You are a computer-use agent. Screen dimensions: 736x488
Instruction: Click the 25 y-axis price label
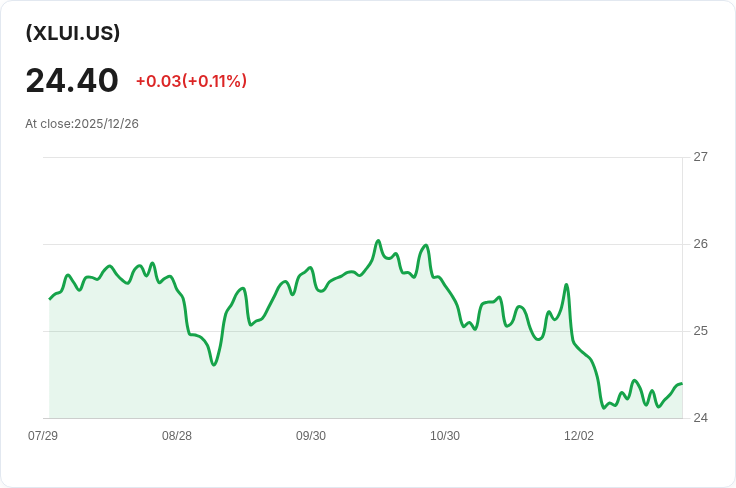coord(700,331)
